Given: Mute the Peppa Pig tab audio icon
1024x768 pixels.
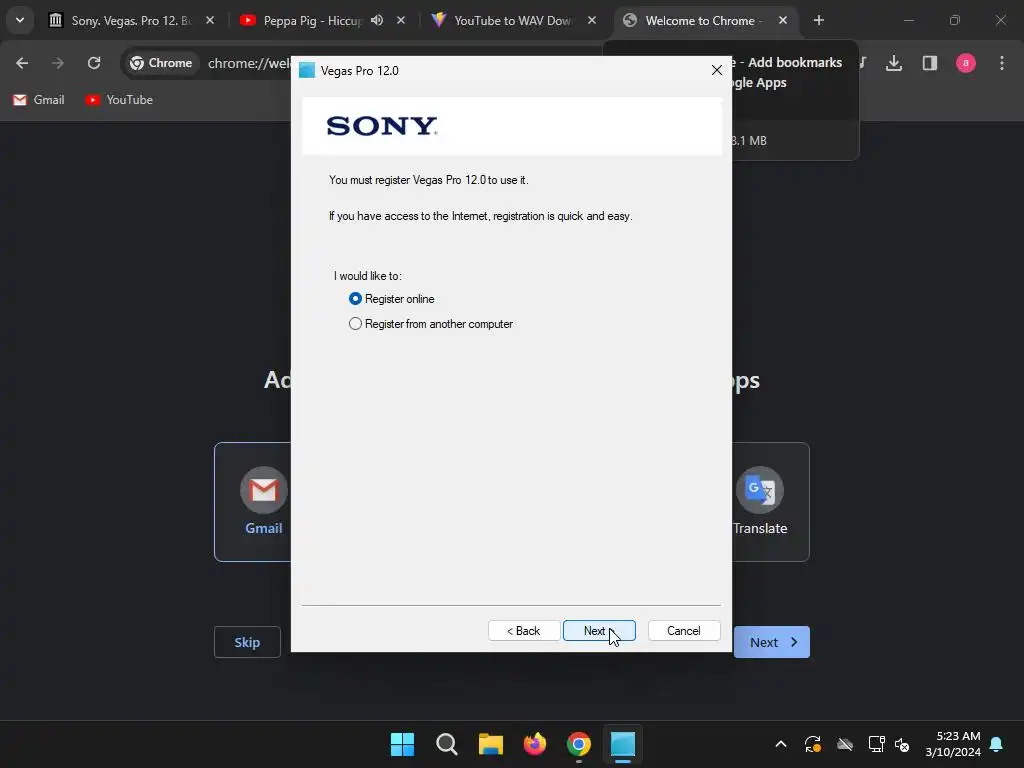Looking at the screenshot, I should tap(377, 20).
